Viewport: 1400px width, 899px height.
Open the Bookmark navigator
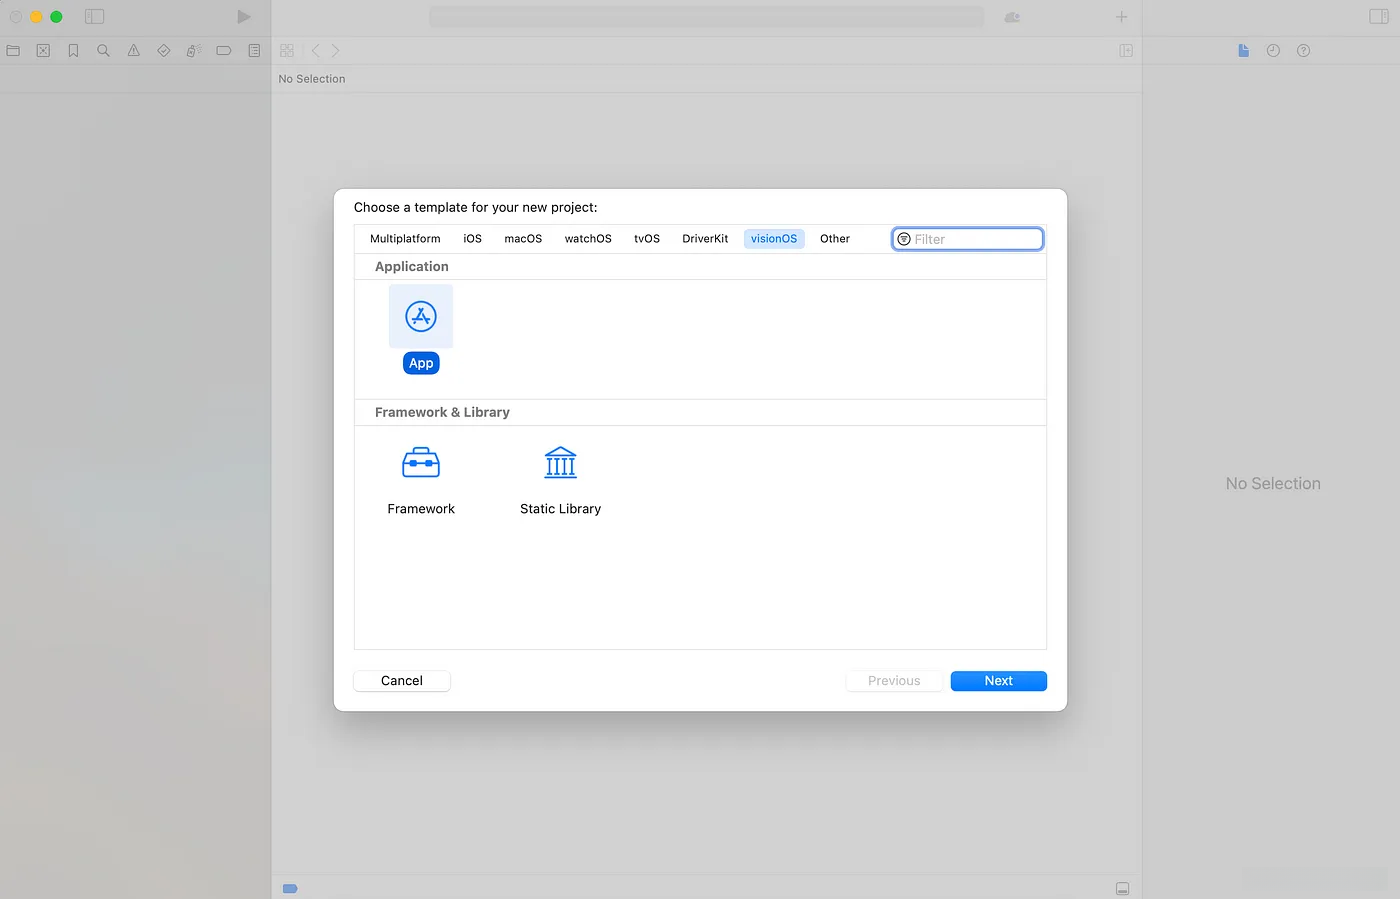(x=73, y=50)
